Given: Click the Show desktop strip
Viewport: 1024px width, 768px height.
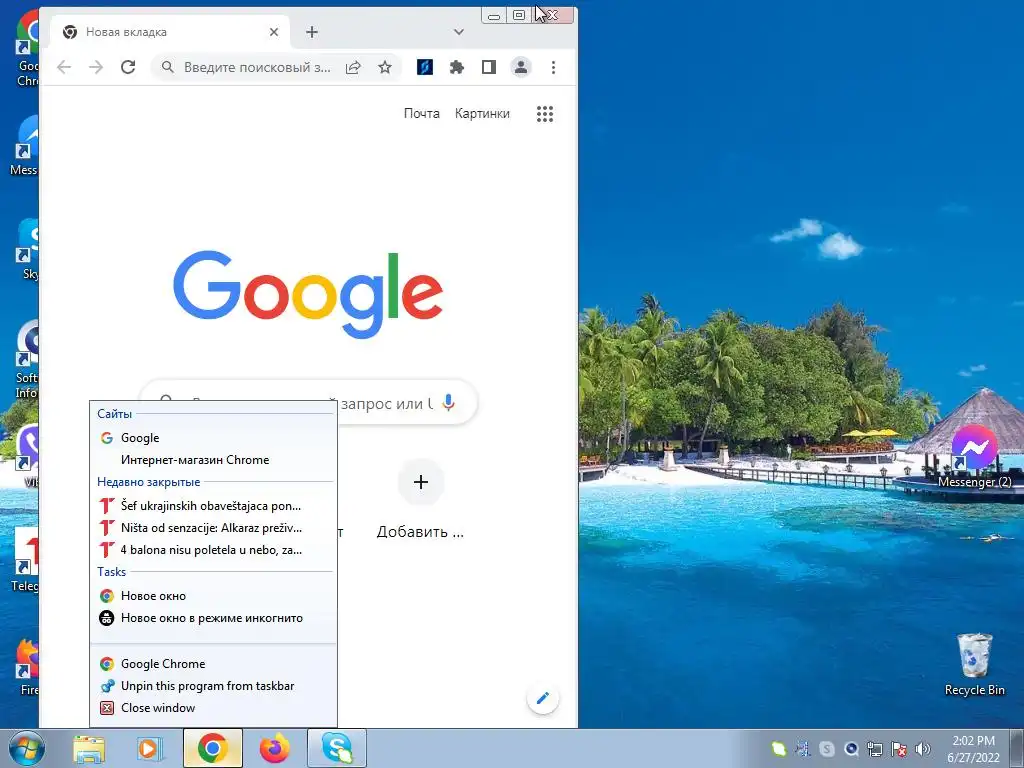Looking at the screenshot, I should (1019, 748).
